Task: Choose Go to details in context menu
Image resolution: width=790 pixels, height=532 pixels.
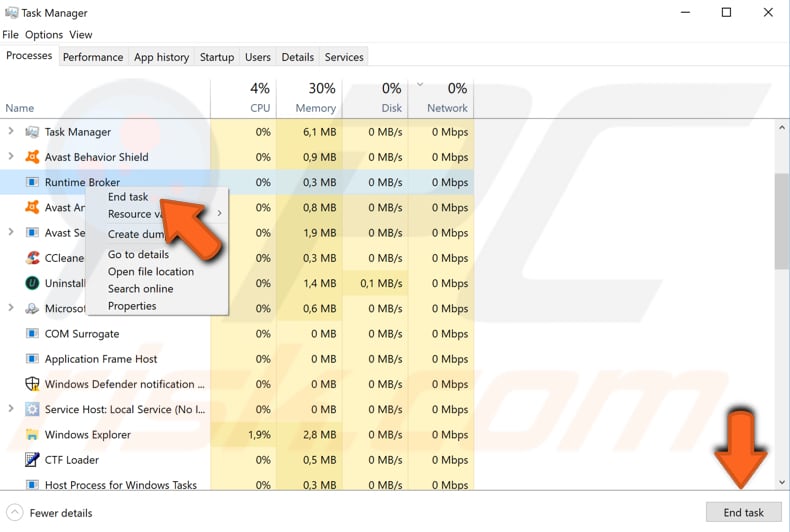Action: pyautogui.click(x=138, y=254)
